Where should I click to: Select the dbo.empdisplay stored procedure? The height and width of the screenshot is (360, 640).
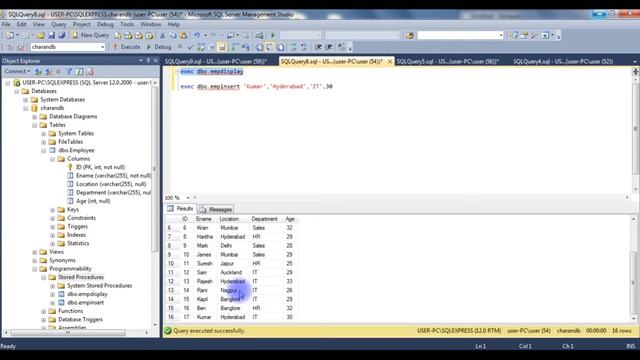[87, 294]
